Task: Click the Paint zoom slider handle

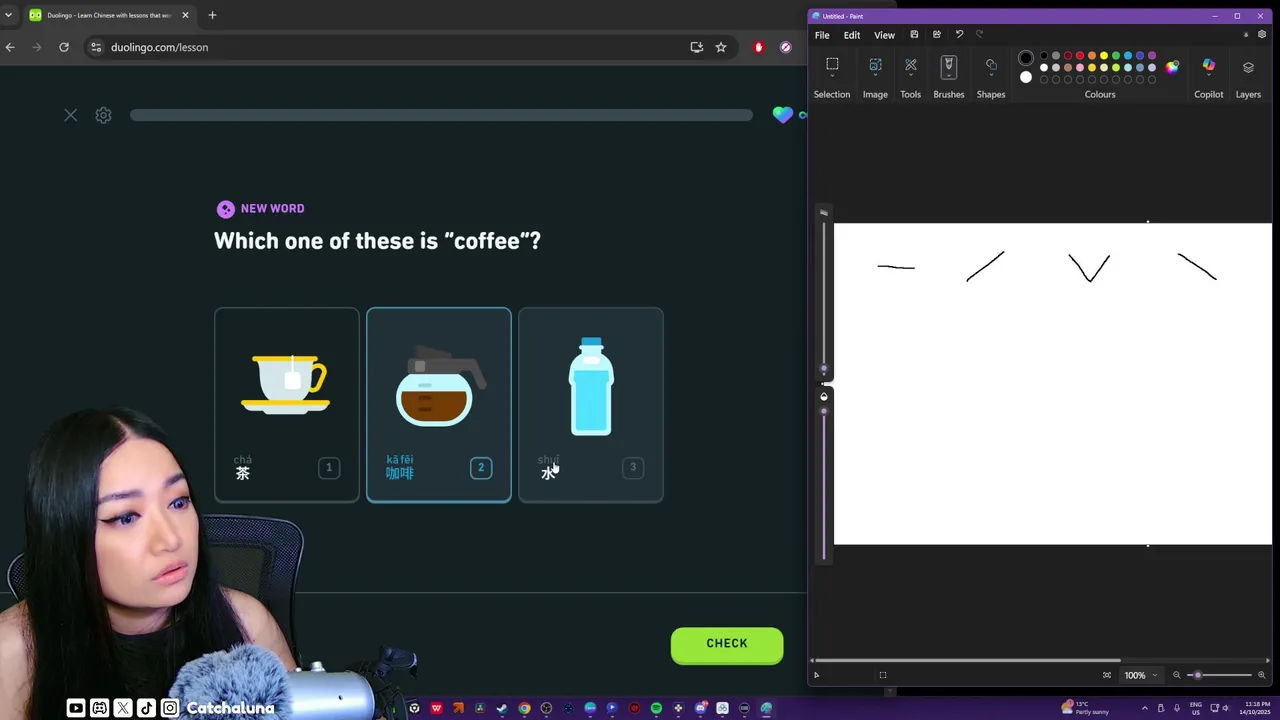Action: [1198, 675]
